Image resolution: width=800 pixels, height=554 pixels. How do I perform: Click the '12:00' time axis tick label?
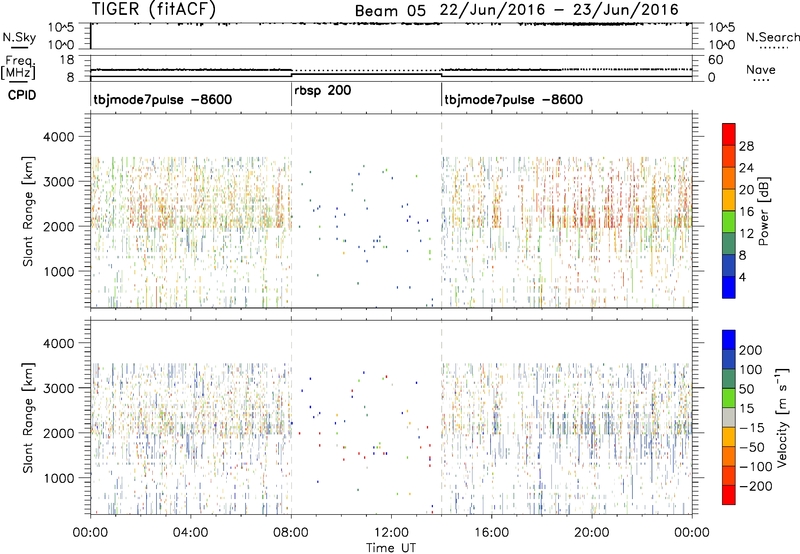click(391, 533)
